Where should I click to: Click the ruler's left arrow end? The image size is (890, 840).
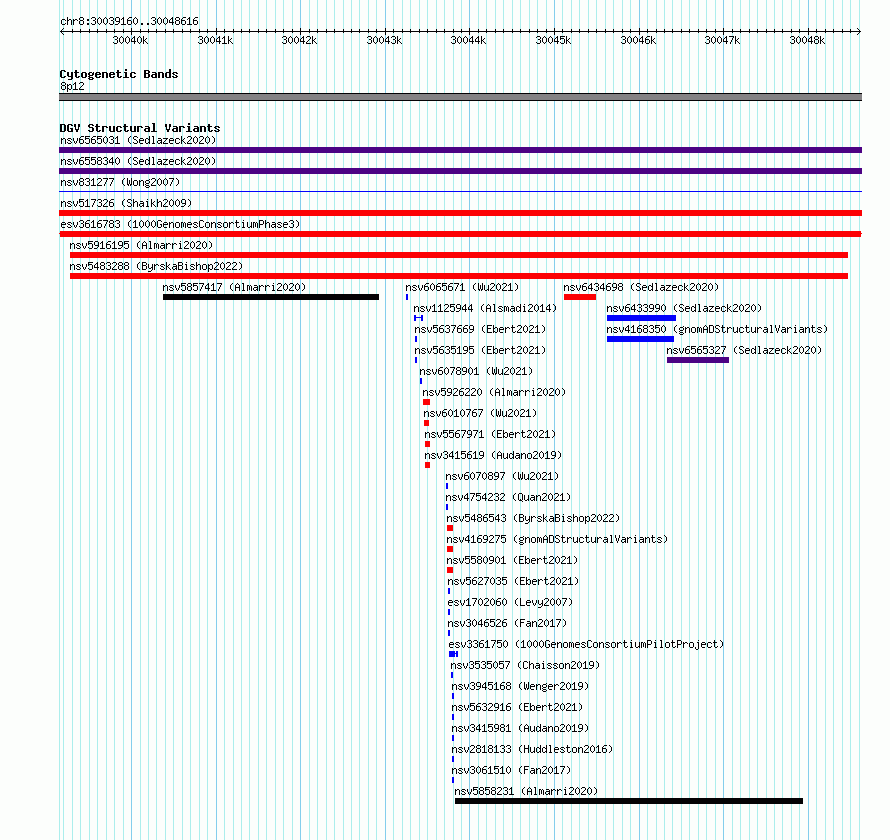click(62, 31)
